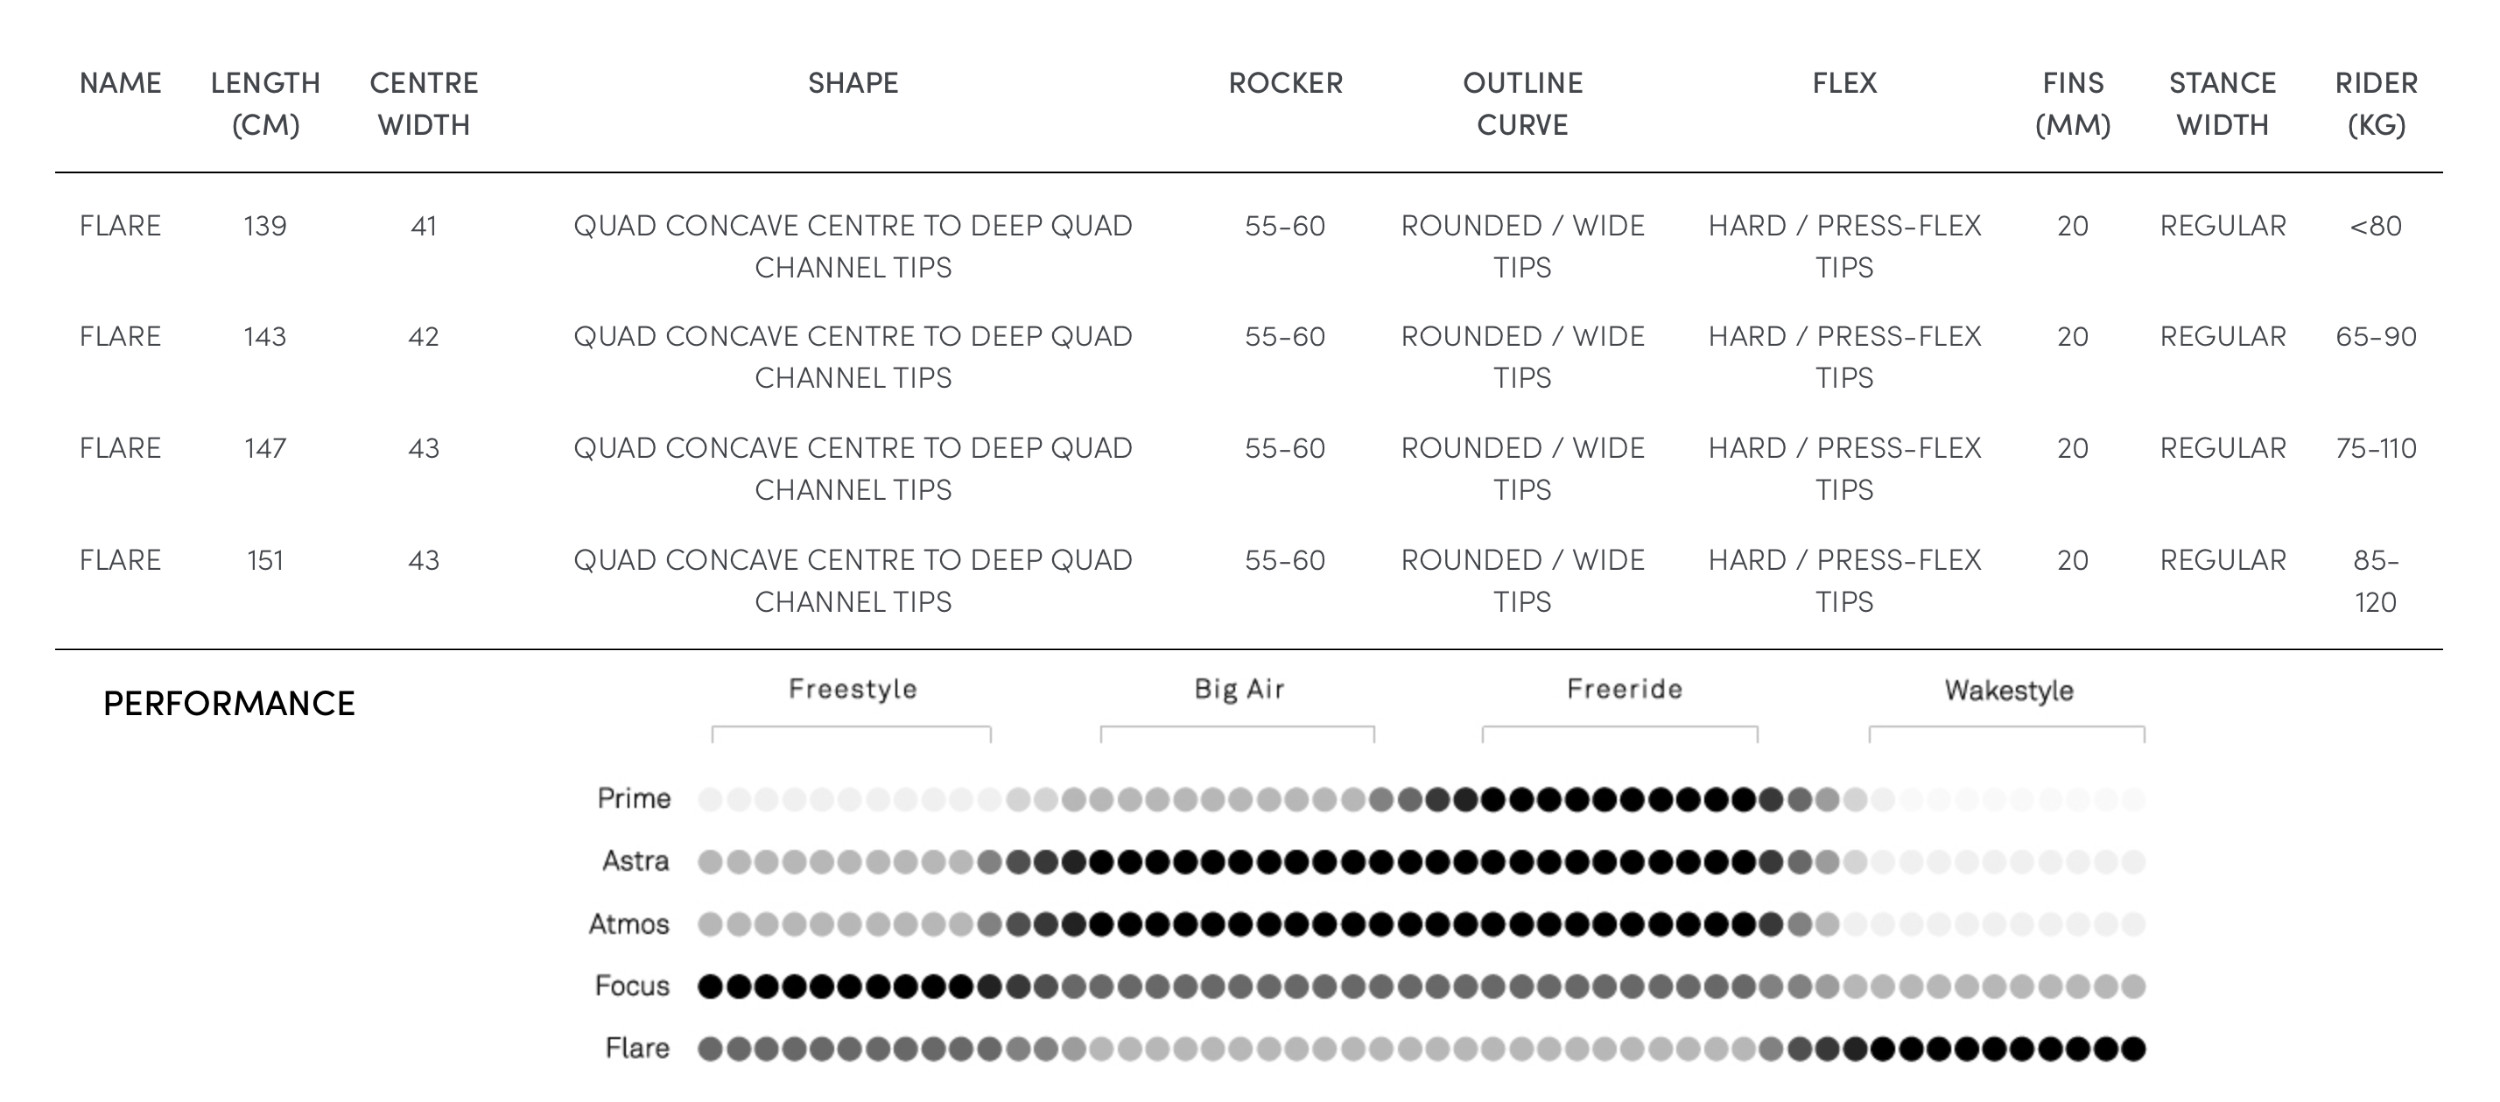Screen dimensions: 2500x1102
Task: Select the SHAPE column header
Action: click(853, 83)
